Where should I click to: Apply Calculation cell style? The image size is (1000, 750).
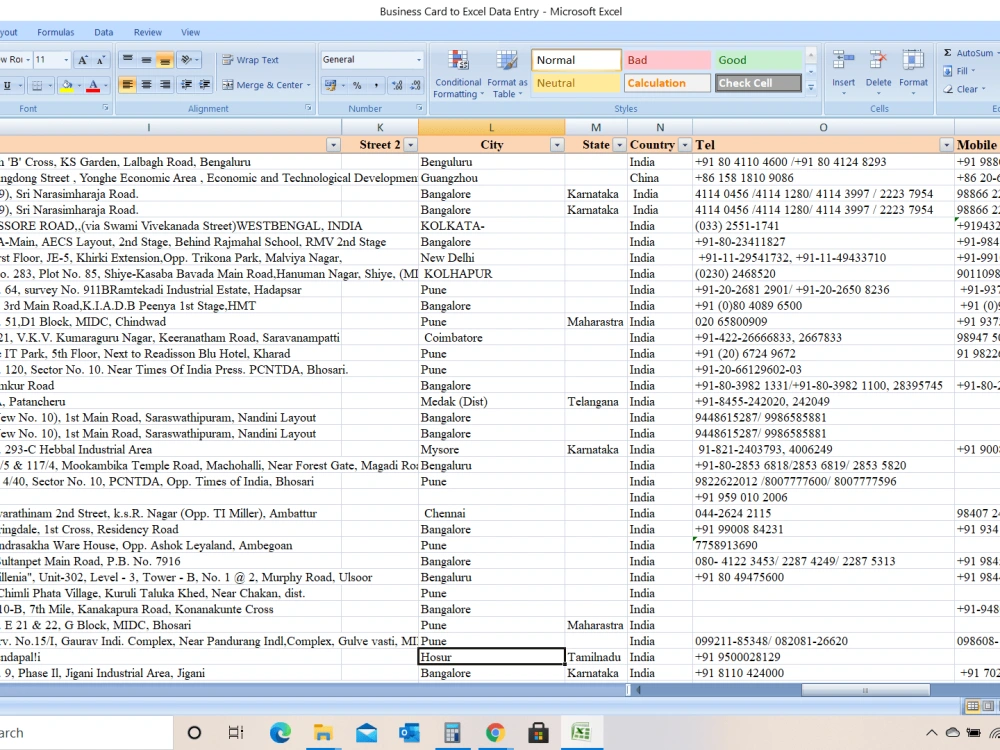click(667, 83)
